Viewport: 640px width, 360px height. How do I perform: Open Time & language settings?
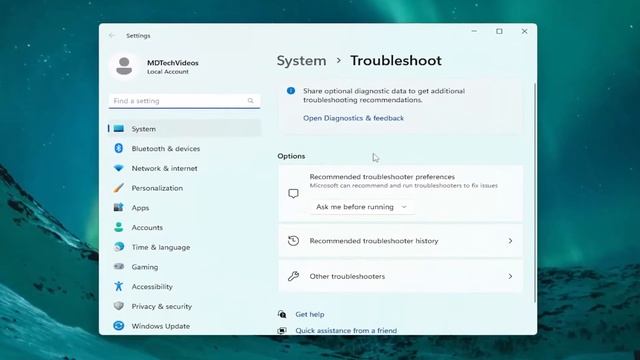pos(184,247)
